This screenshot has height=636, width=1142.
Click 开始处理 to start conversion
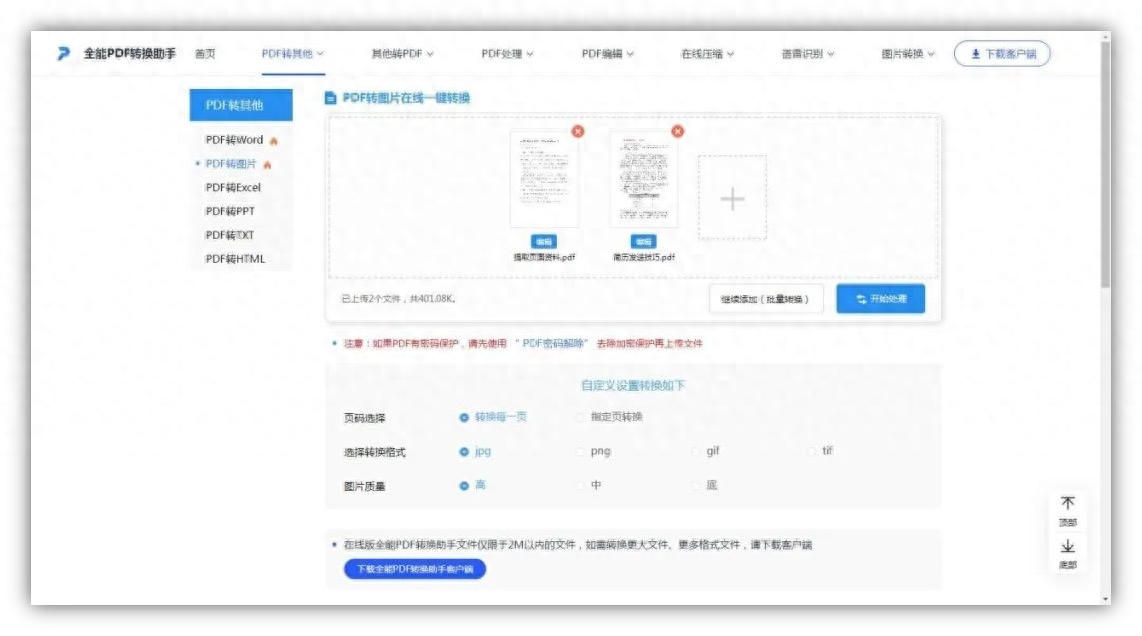[881, 299]
